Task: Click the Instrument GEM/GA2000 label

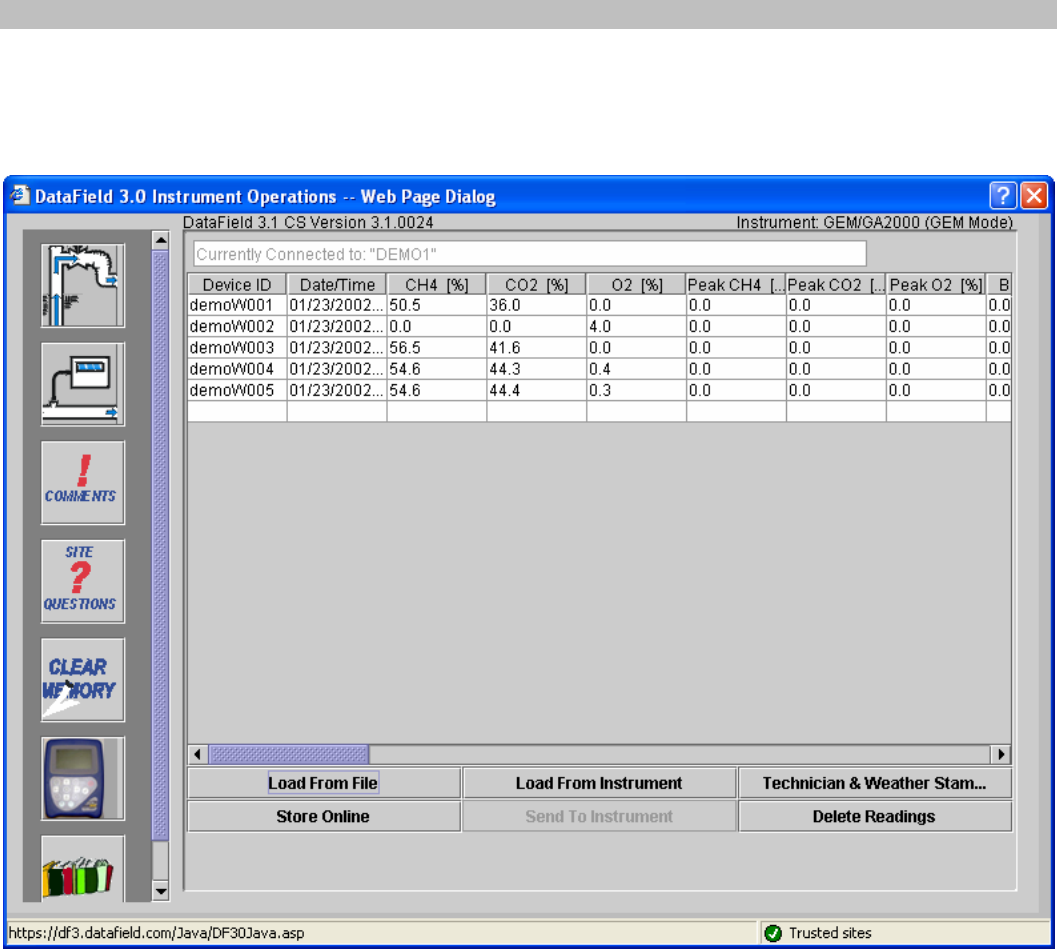Action: [874, 222]
